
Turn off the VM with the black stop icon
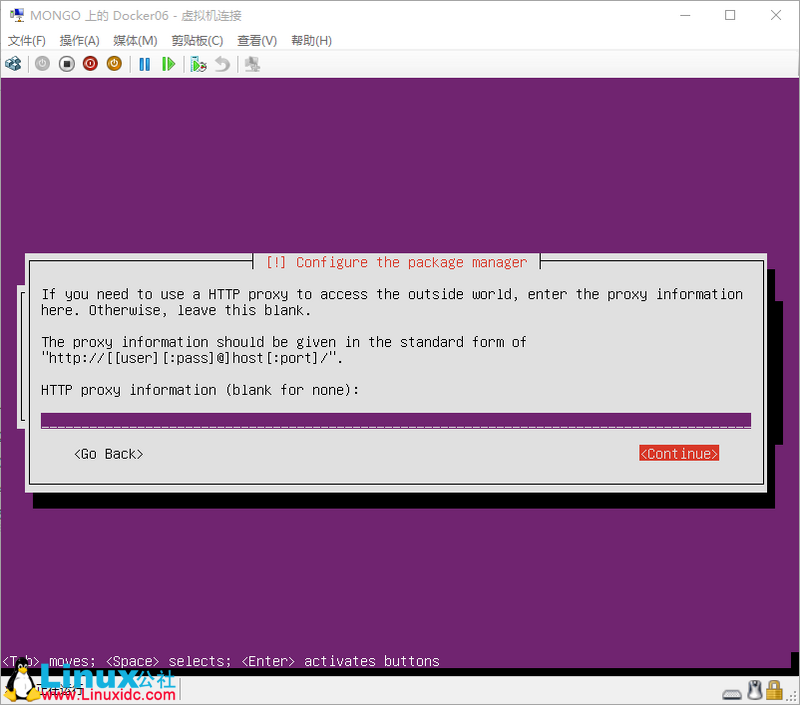[66, 62]
